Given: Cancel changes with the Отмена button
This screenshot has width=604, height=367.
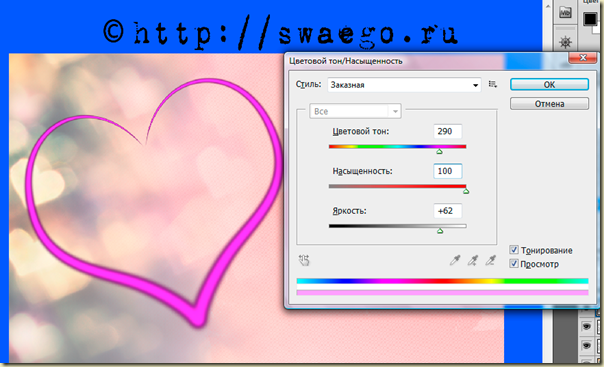Looking at the screenshot, I should pyautogui.click(x=549, y=104).
